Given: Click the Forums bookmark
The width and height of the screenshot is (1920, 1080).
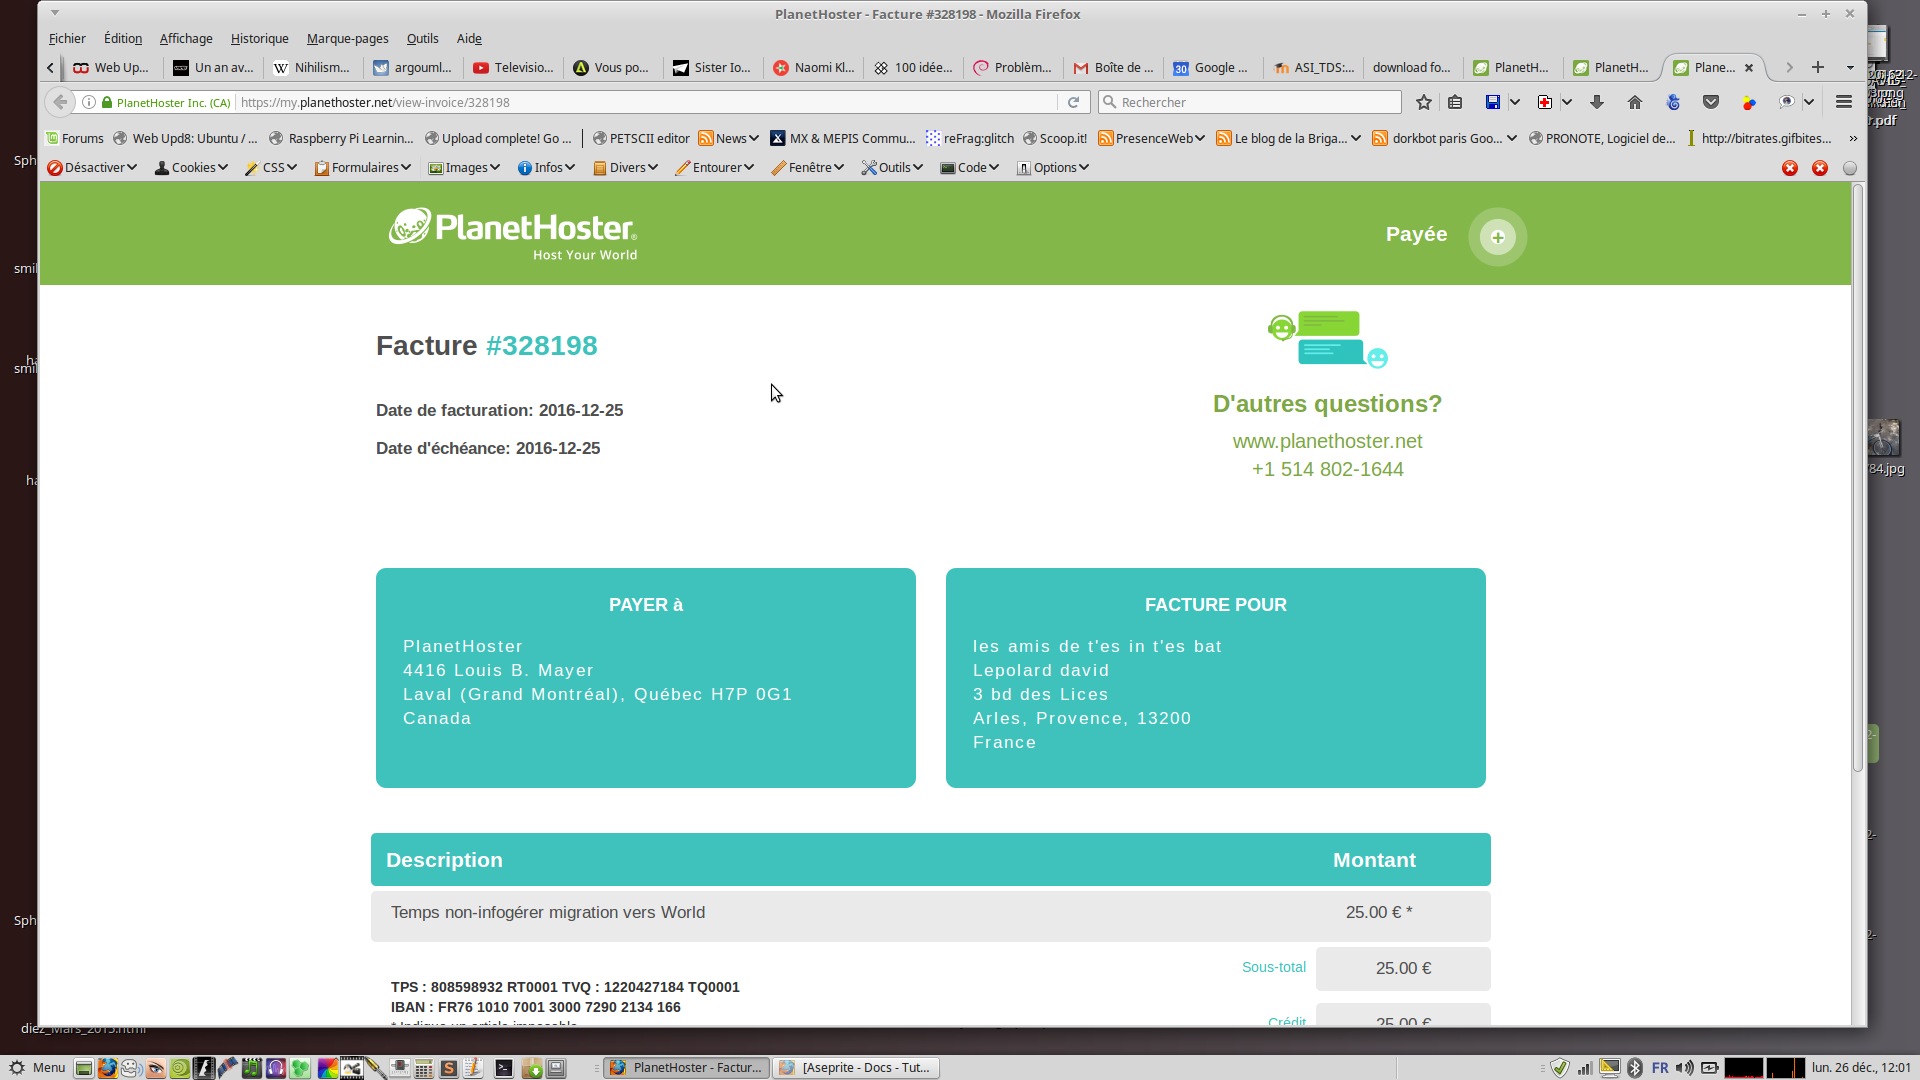Looking at the screenshot, I should [x=75, y=139].
